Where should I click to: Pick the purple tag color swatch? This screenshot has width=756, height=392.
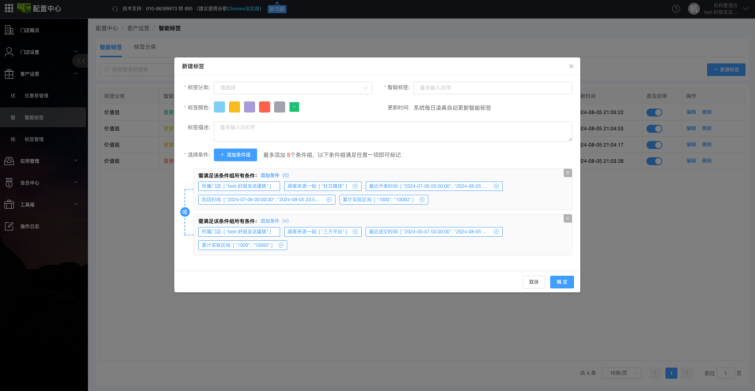pyautogui.click(x=249, y=107)
